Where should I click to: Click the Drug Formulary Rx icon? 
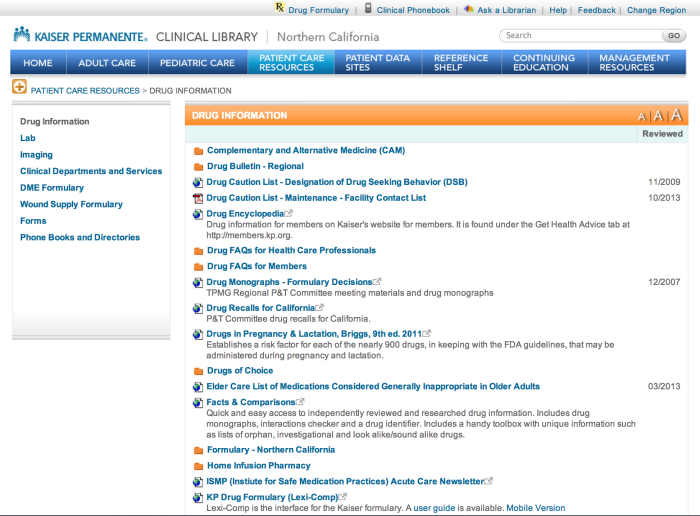pos(279,9)
